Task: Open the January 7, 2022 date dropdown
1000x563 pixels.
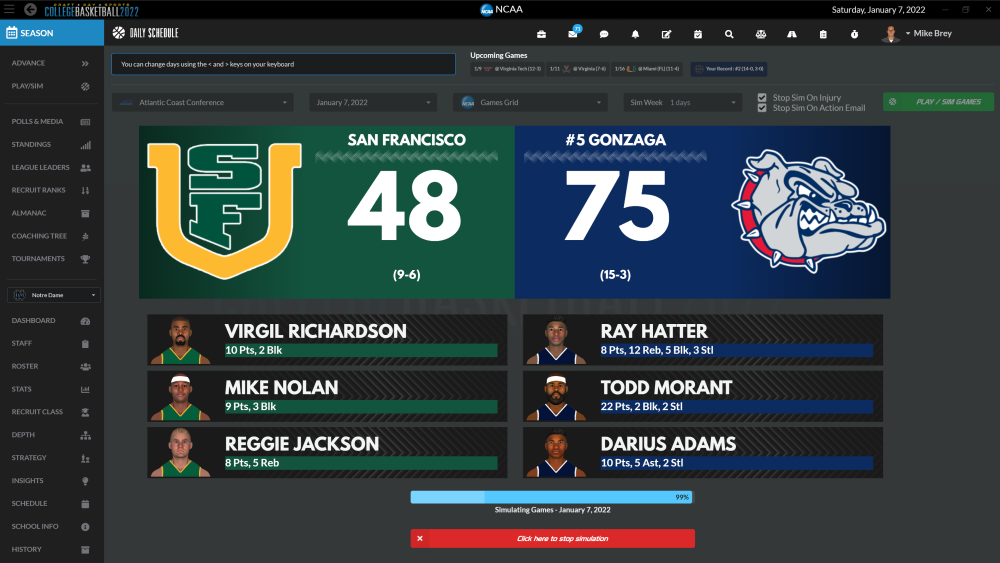Action: 373,102
